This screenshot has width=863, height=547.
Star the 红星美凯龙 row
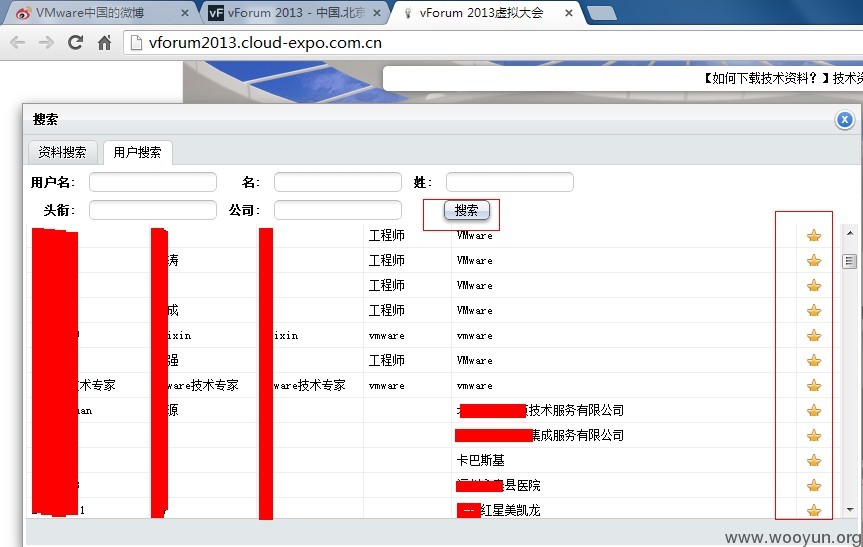[x=814, y=511]
